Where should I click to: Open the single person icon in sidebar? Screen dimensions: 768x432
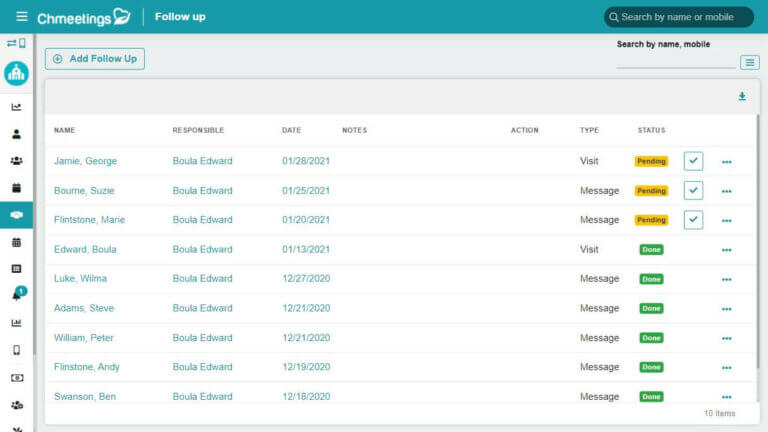click(x=16, y=134)
